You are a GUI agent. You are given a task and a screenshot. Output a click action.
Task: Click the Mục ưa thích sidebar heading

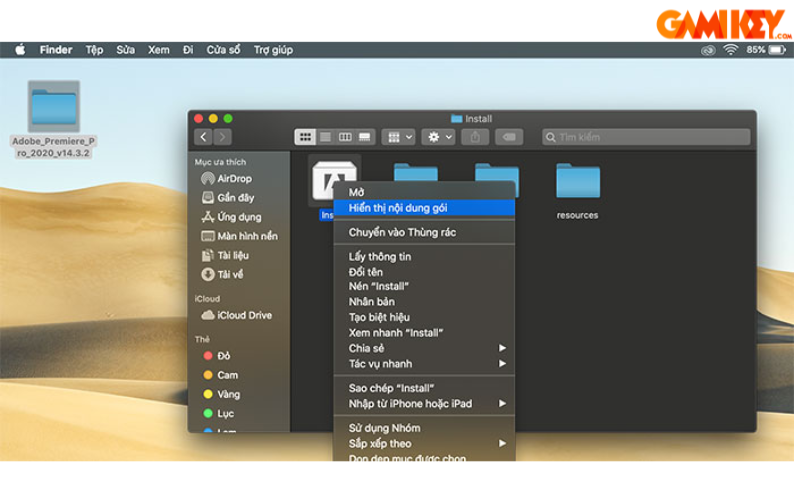pyautogui.click(x=220, y=162)
